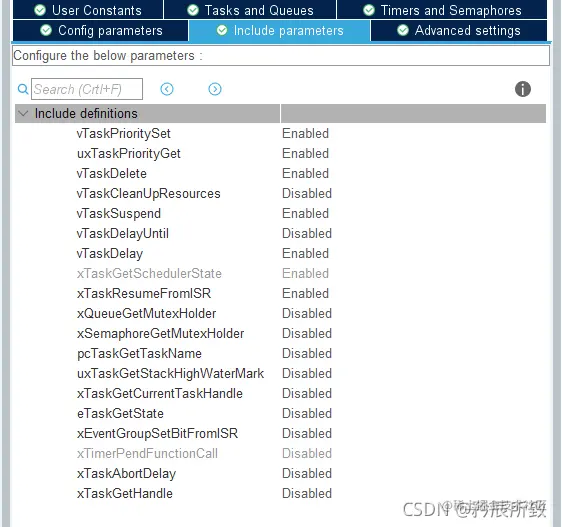This screenshot has height=527, width=562.
Task: Click xEventGroupSetBitFromISR Disabled value
Action: pyautogui.click(x=307, y=433)
